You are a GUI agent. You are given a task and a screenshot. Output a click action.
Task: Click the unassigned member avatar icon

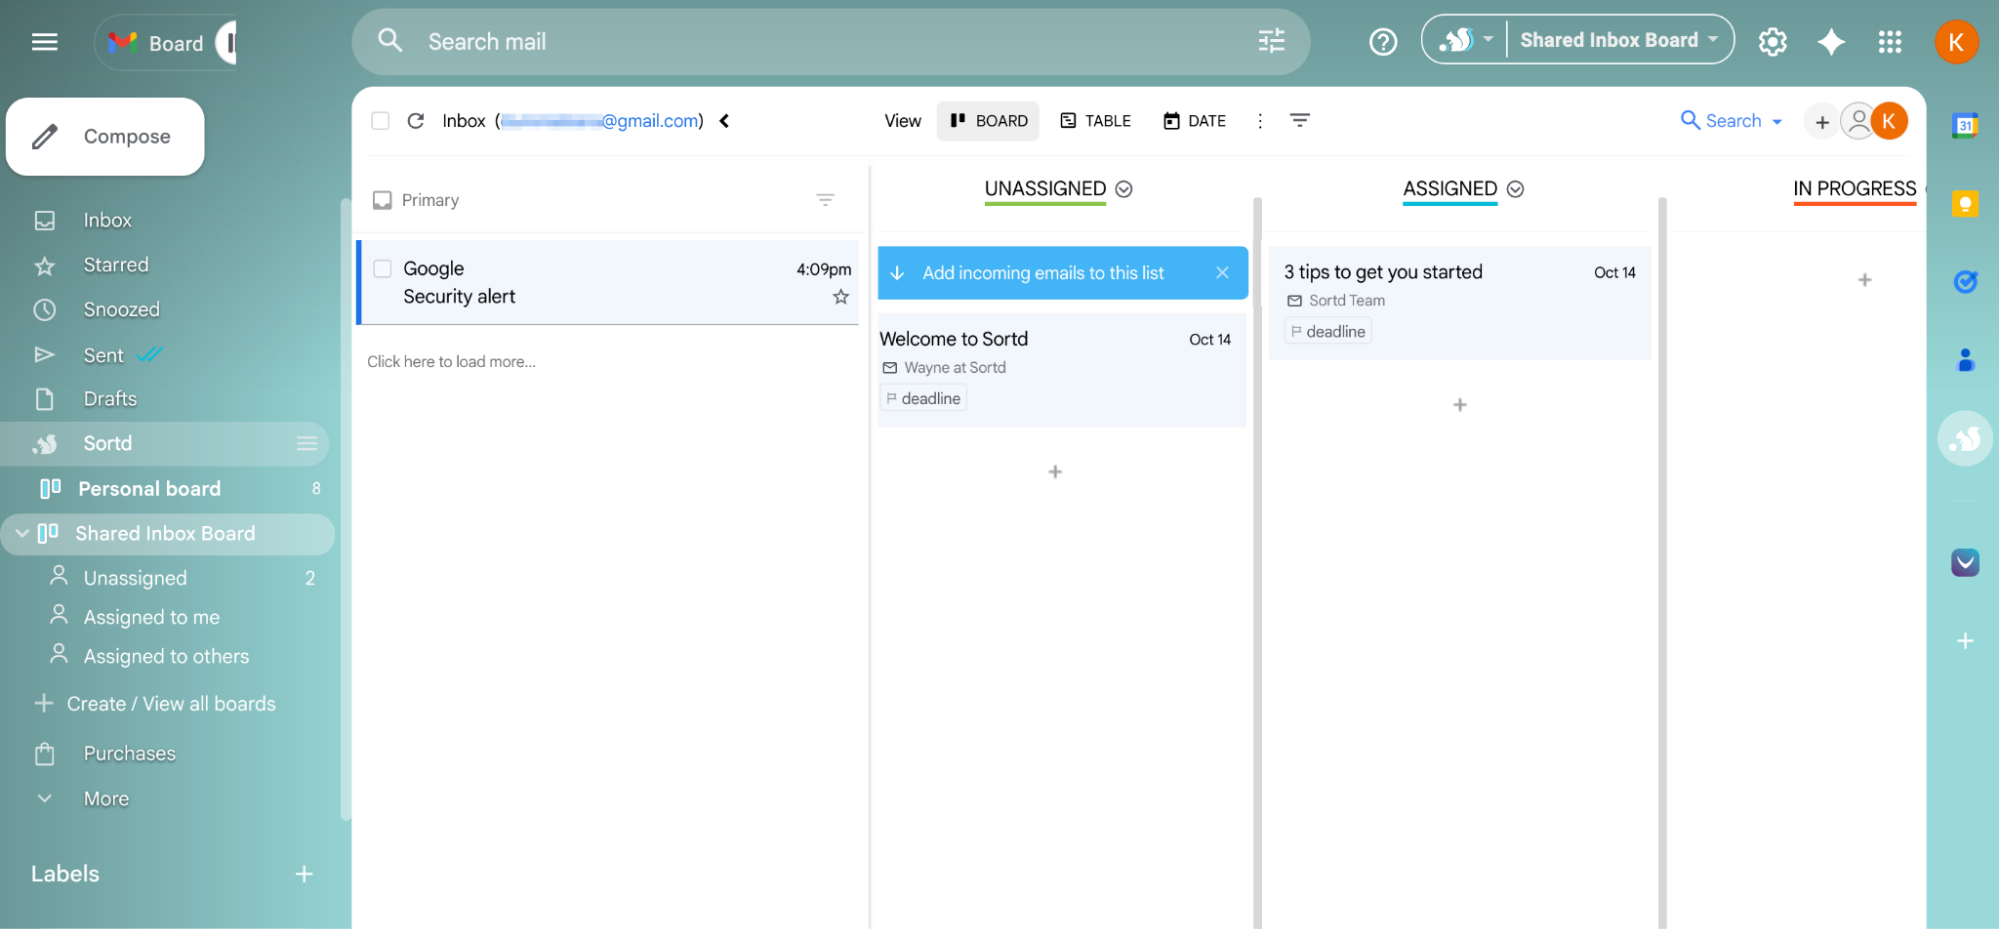[x=1857, y=121]
